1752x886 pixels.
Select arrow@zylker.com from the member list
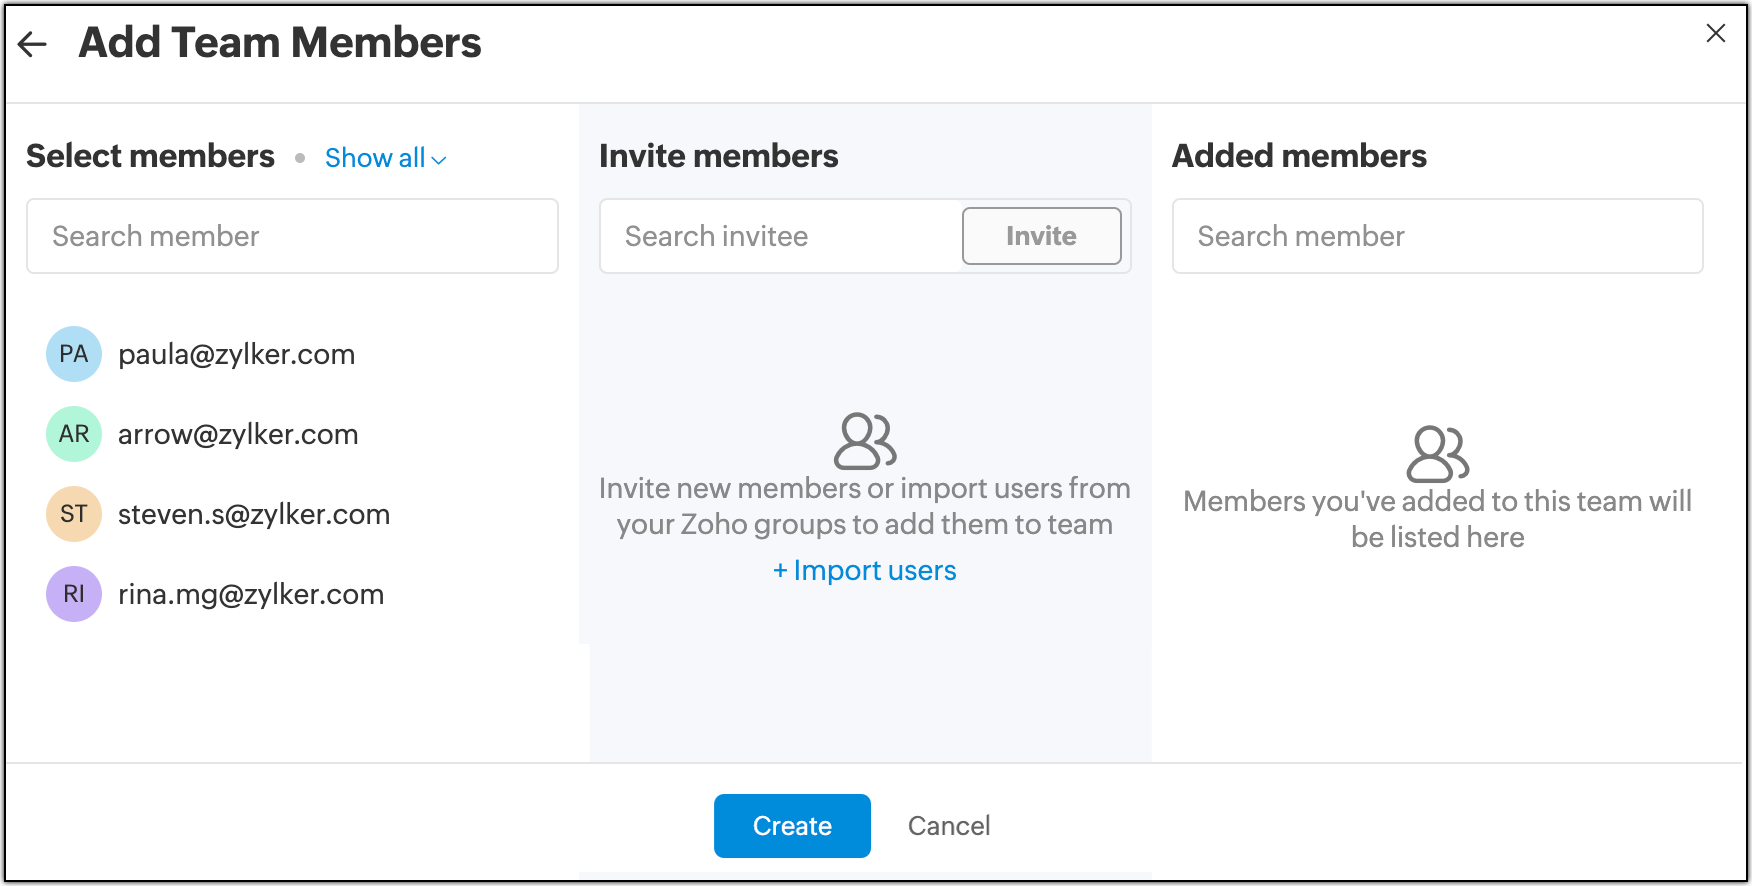[x=238, y=434]
